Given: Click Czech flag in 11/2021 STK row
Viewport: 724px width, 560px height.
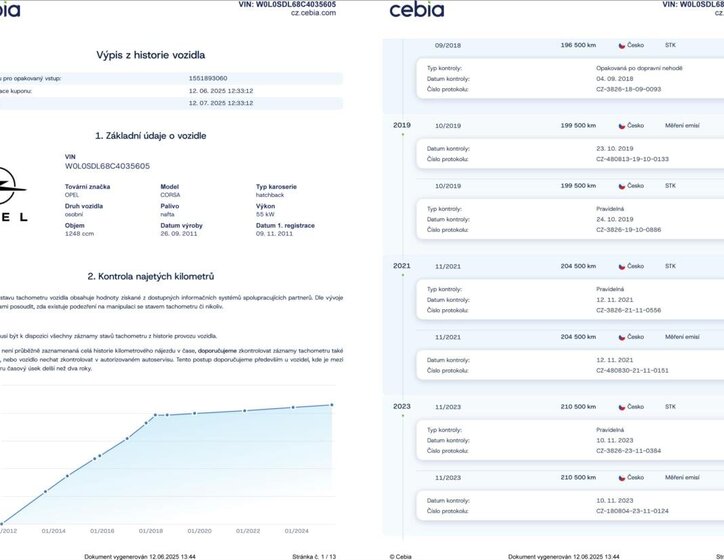Looking at the screenshot, I should (x=622, y=267).
